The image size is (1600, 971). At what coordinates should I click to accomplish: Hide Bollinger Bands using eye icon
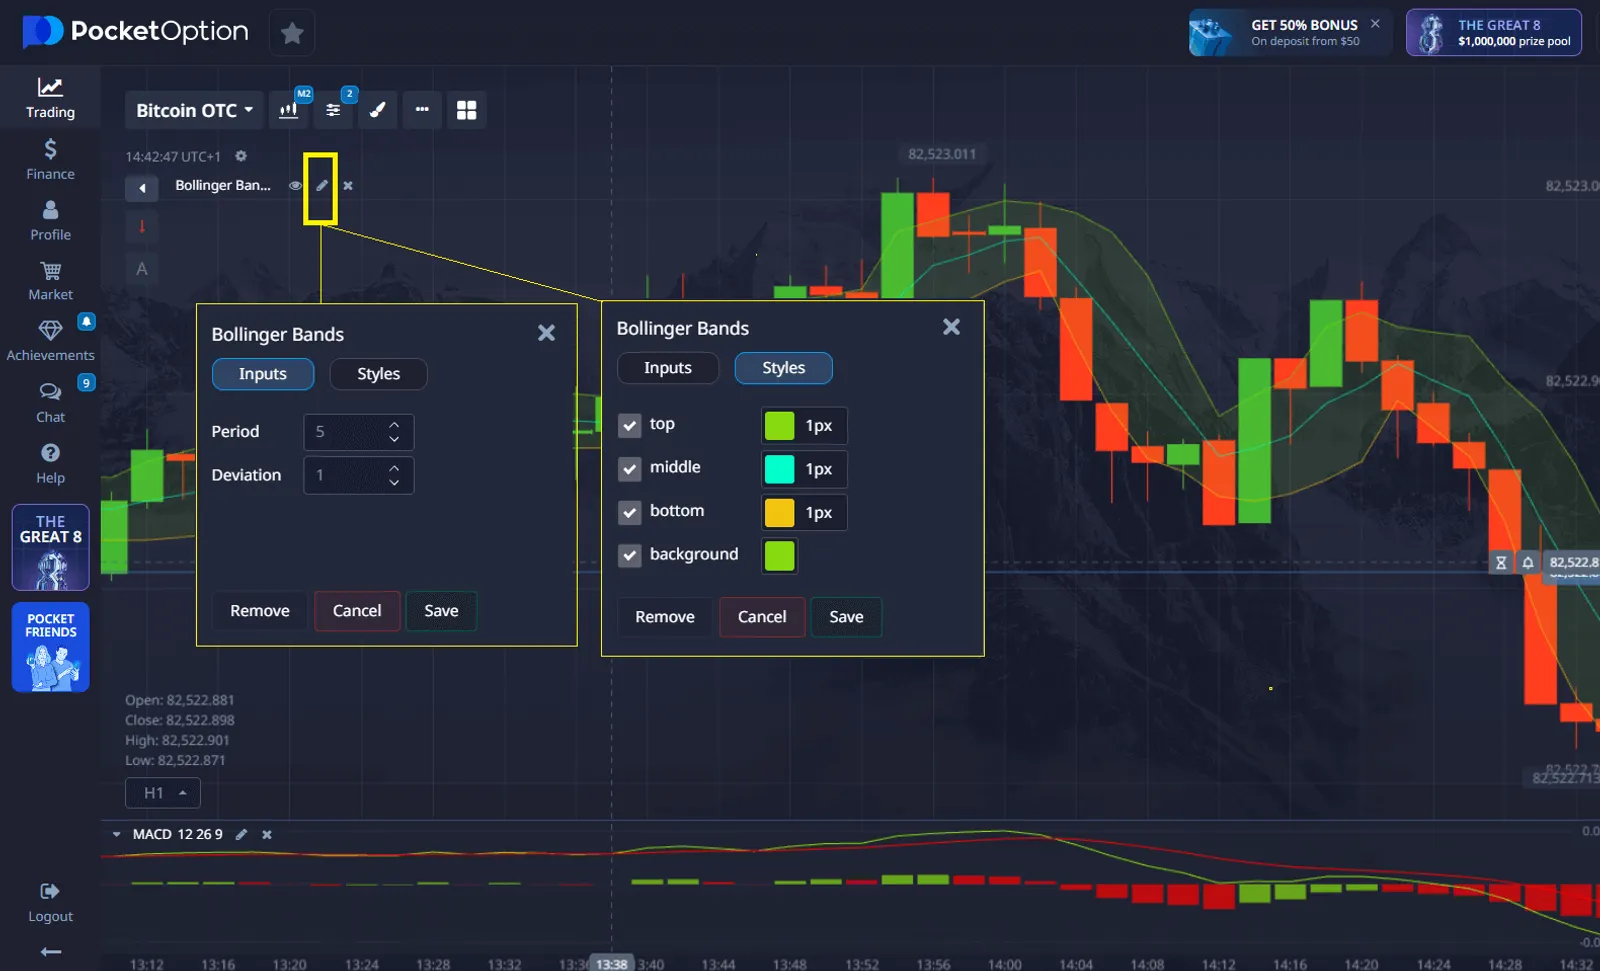295,186
